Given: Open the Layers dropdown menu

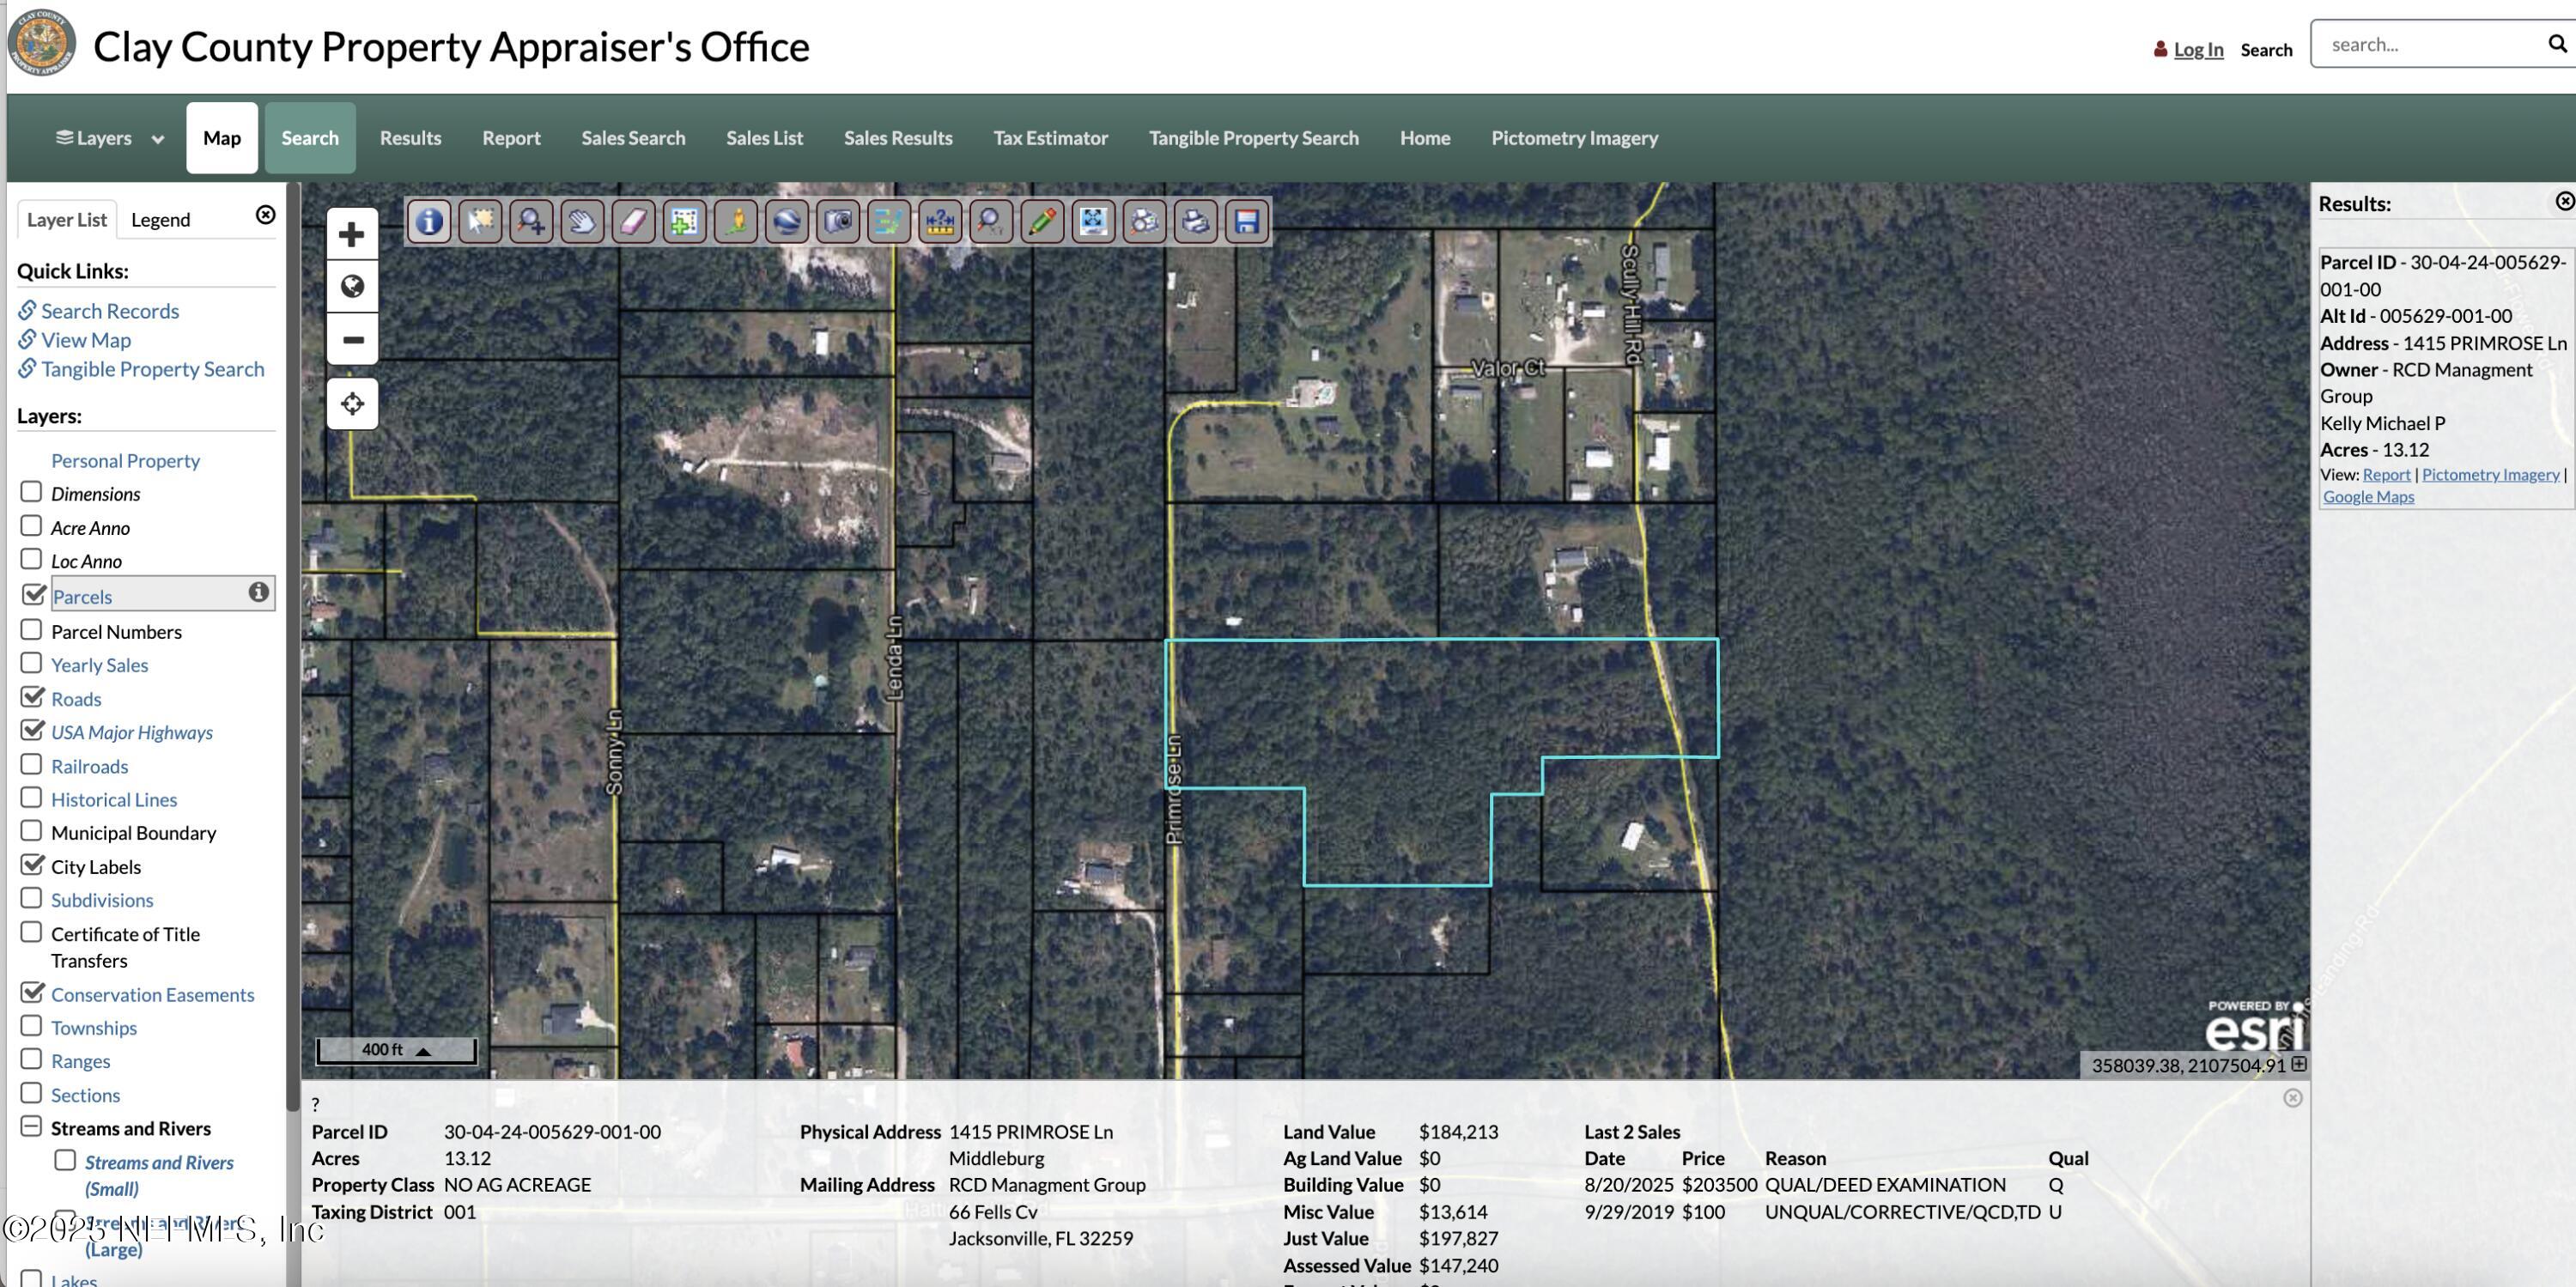Looking at the screenshot, I should click(109, 138).
